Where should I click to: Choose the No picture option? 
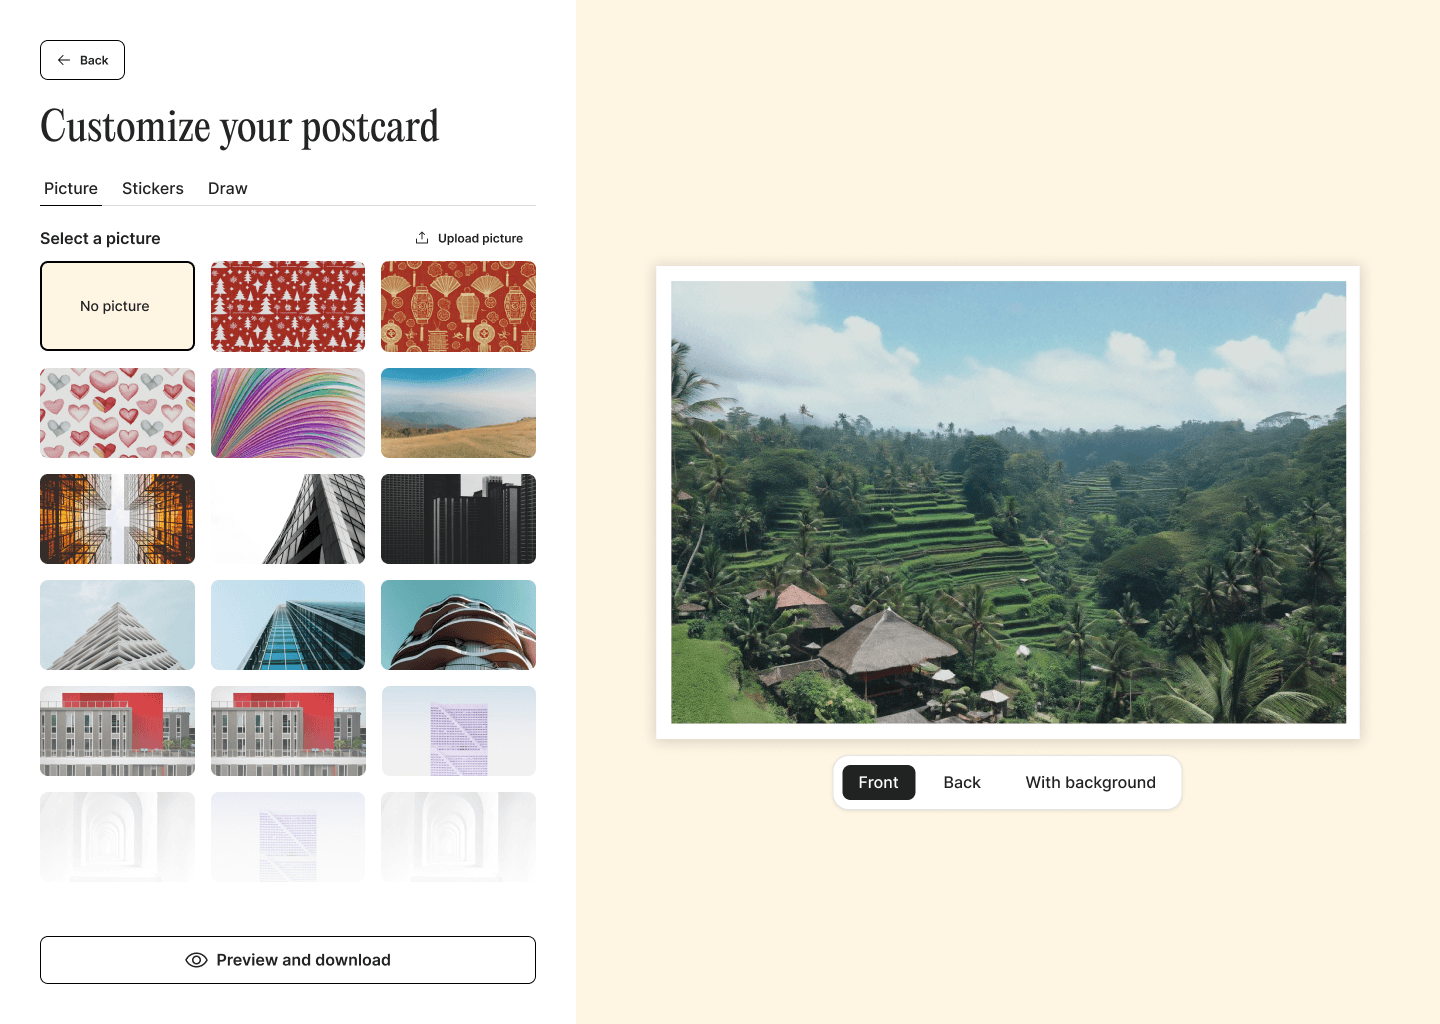(117, 306)
